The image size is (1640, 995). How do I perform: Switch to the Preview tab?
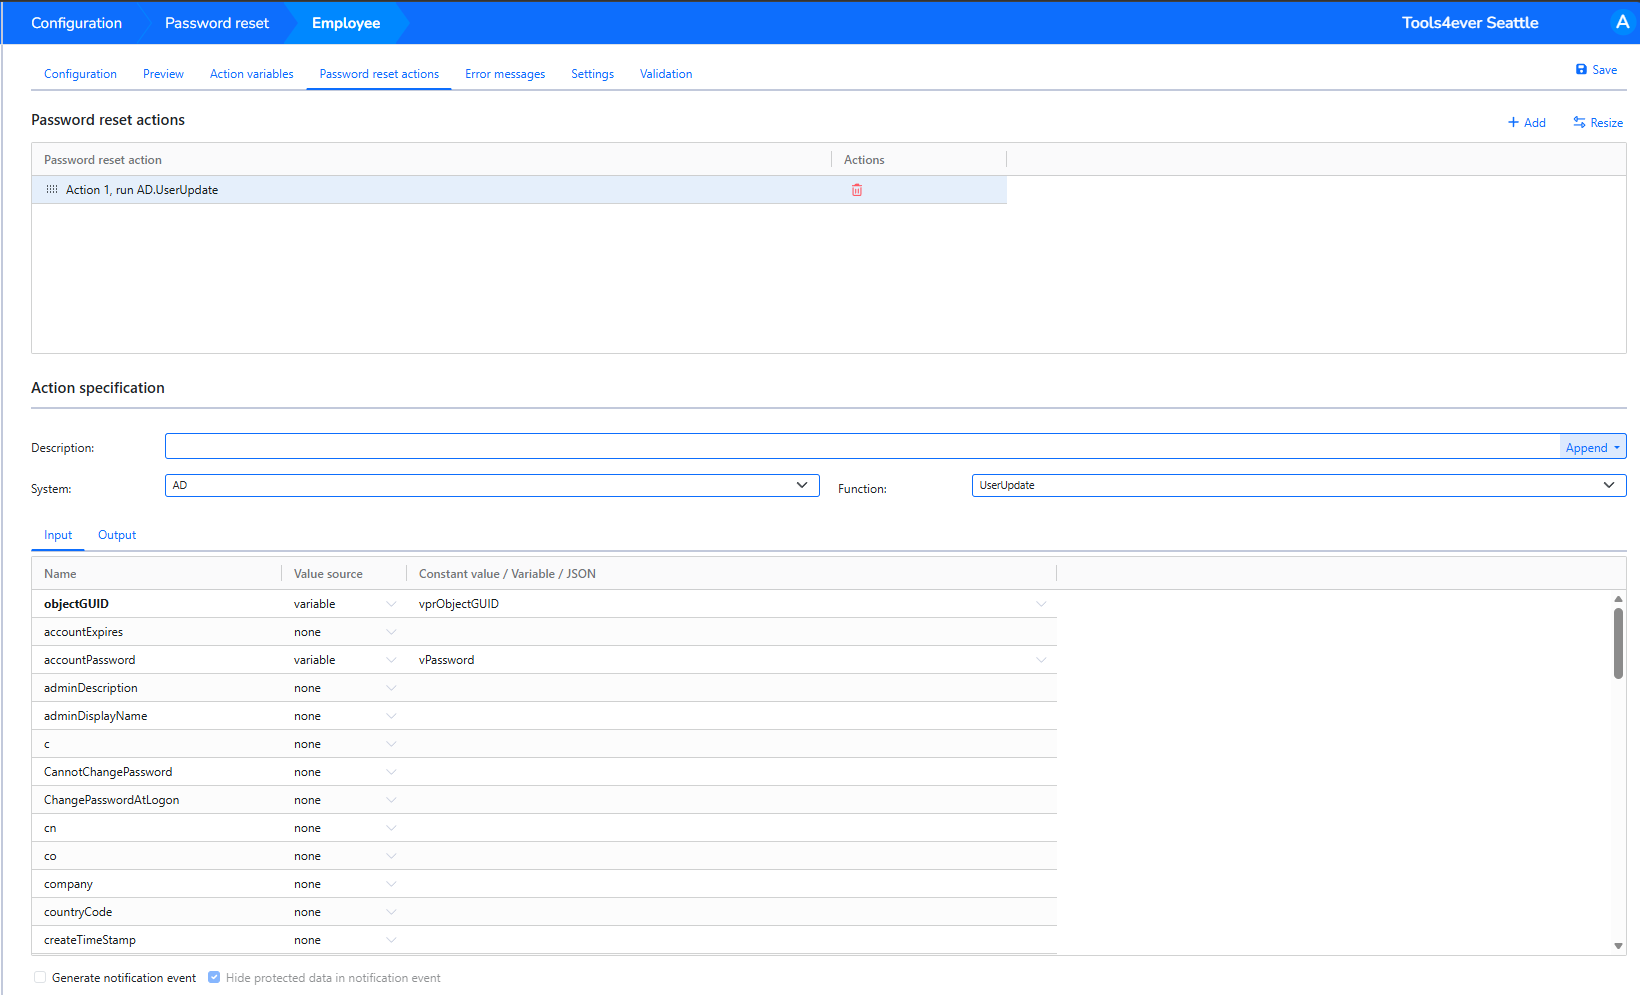[x=163, y=74]
